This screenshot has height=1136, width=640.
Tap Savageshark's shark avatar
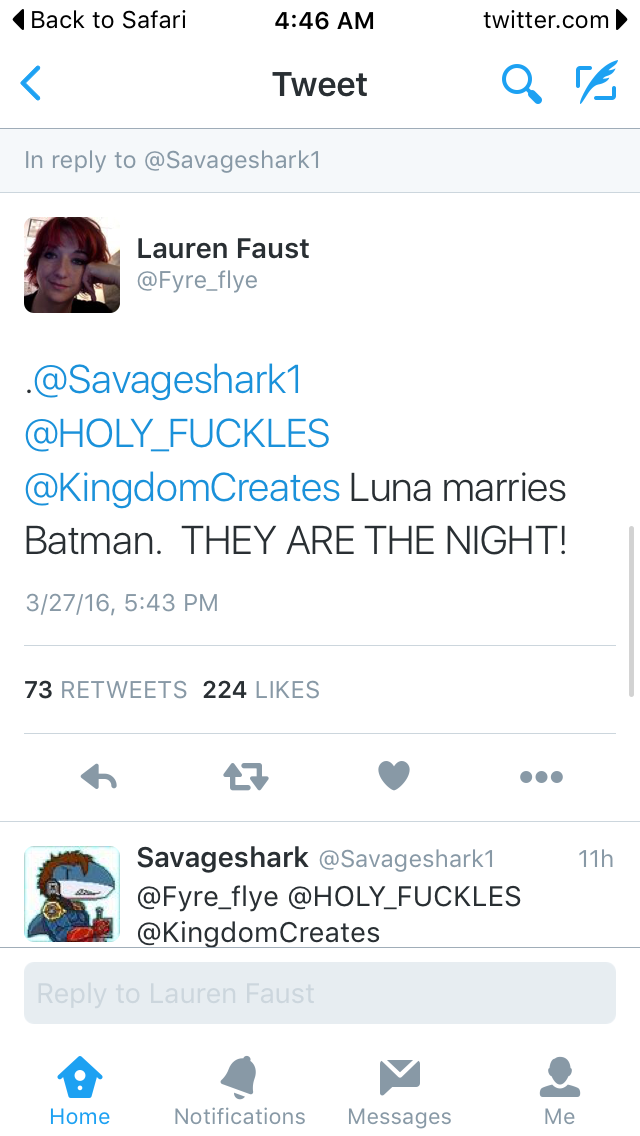[x=72, y=893]
